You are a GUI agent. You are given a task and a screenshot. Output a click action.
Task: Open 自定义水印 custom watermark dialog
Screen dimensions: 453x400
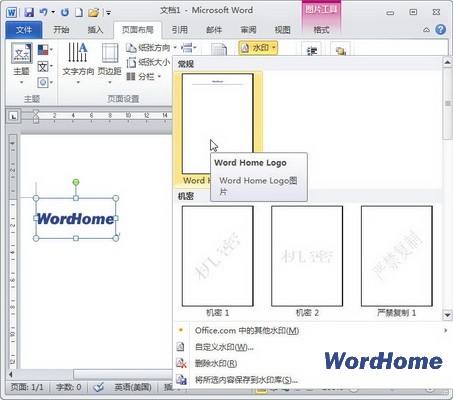pyautogui.click(x=312, y=347)
